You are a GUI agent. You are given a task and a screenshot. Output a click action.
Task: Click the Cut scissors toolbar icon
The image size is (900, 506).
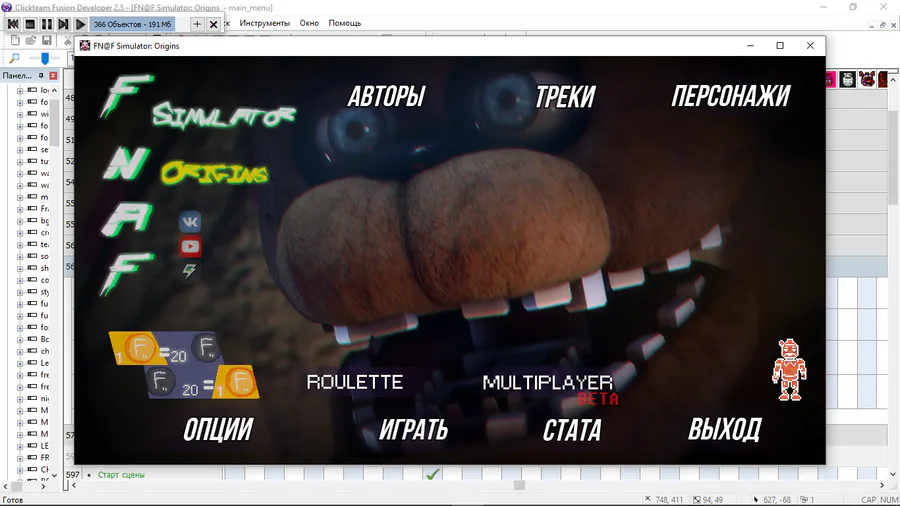[x=67, y=40]
